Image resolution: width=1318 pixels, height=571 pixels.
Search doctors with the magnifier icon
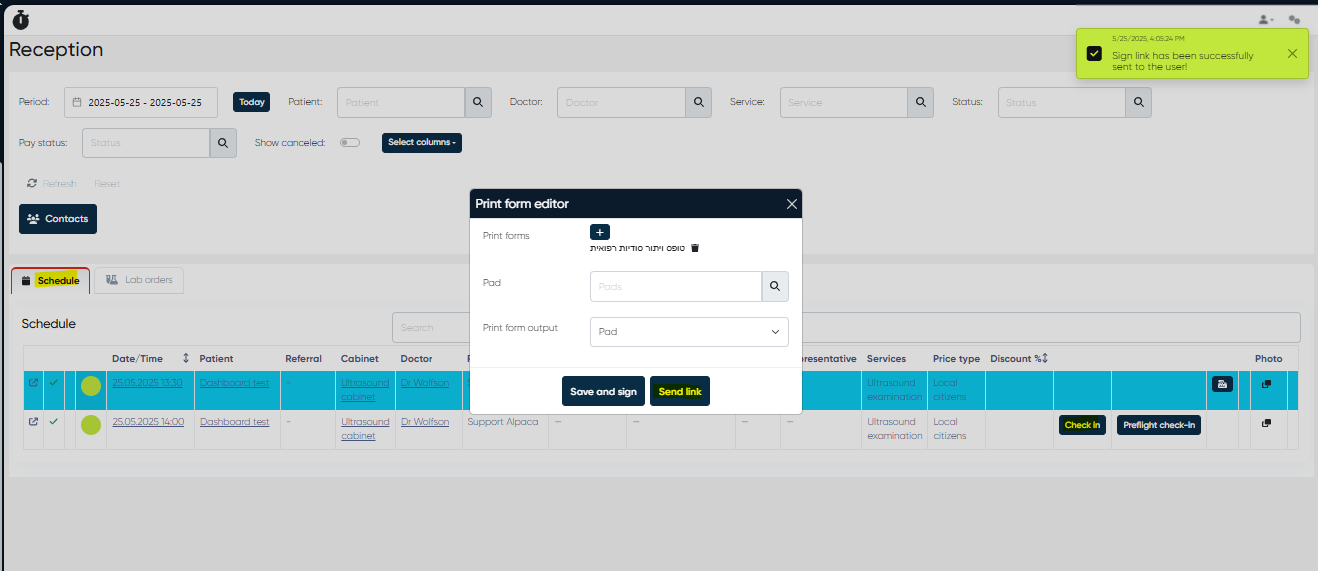pyautogui.click(x=698, y=102)
